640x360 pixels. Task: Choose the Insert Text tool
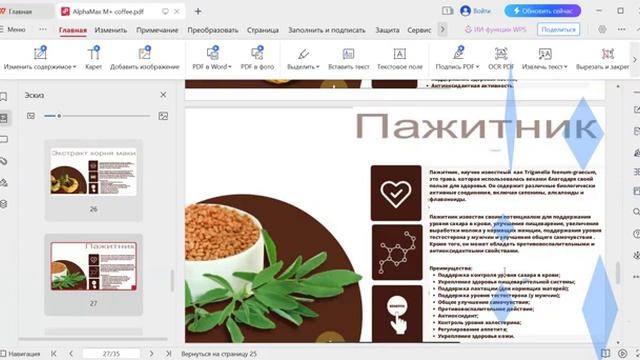(x=349, y=58)
